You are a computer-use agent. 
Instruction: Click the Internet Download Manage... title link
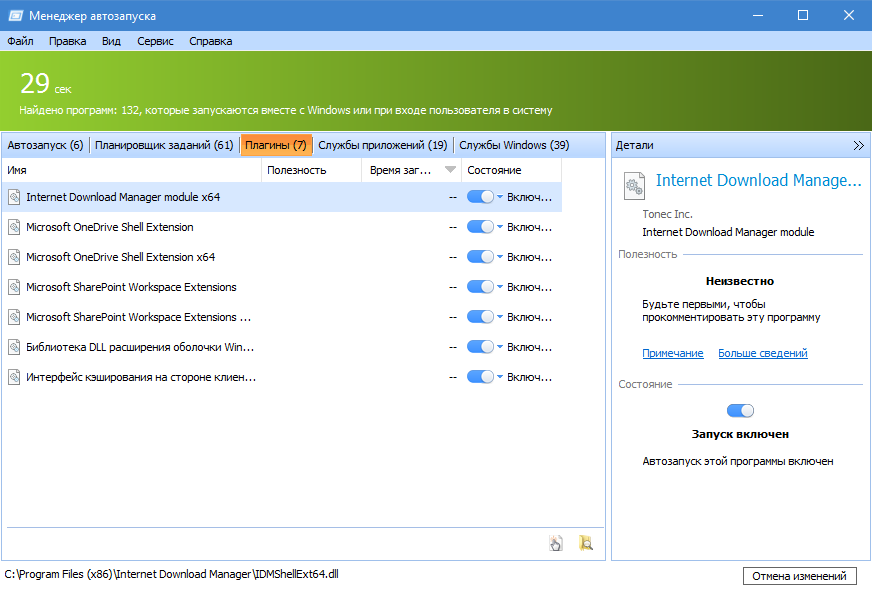(759, 180)
